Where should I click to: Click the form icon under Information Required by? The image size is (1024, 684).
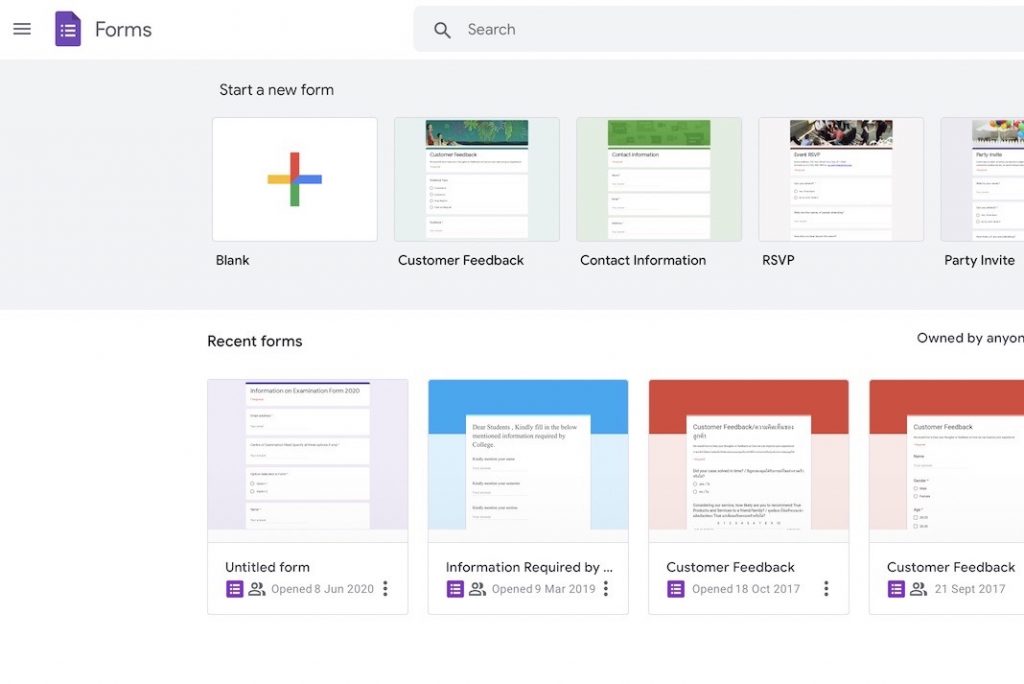point(455,589)
